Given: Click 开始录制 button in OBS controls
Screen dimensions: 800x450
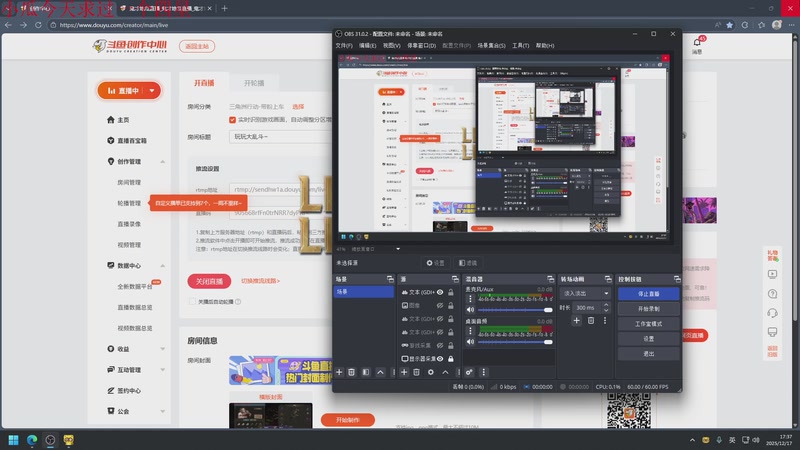Looking at the screenshot, I should (648, 309).
